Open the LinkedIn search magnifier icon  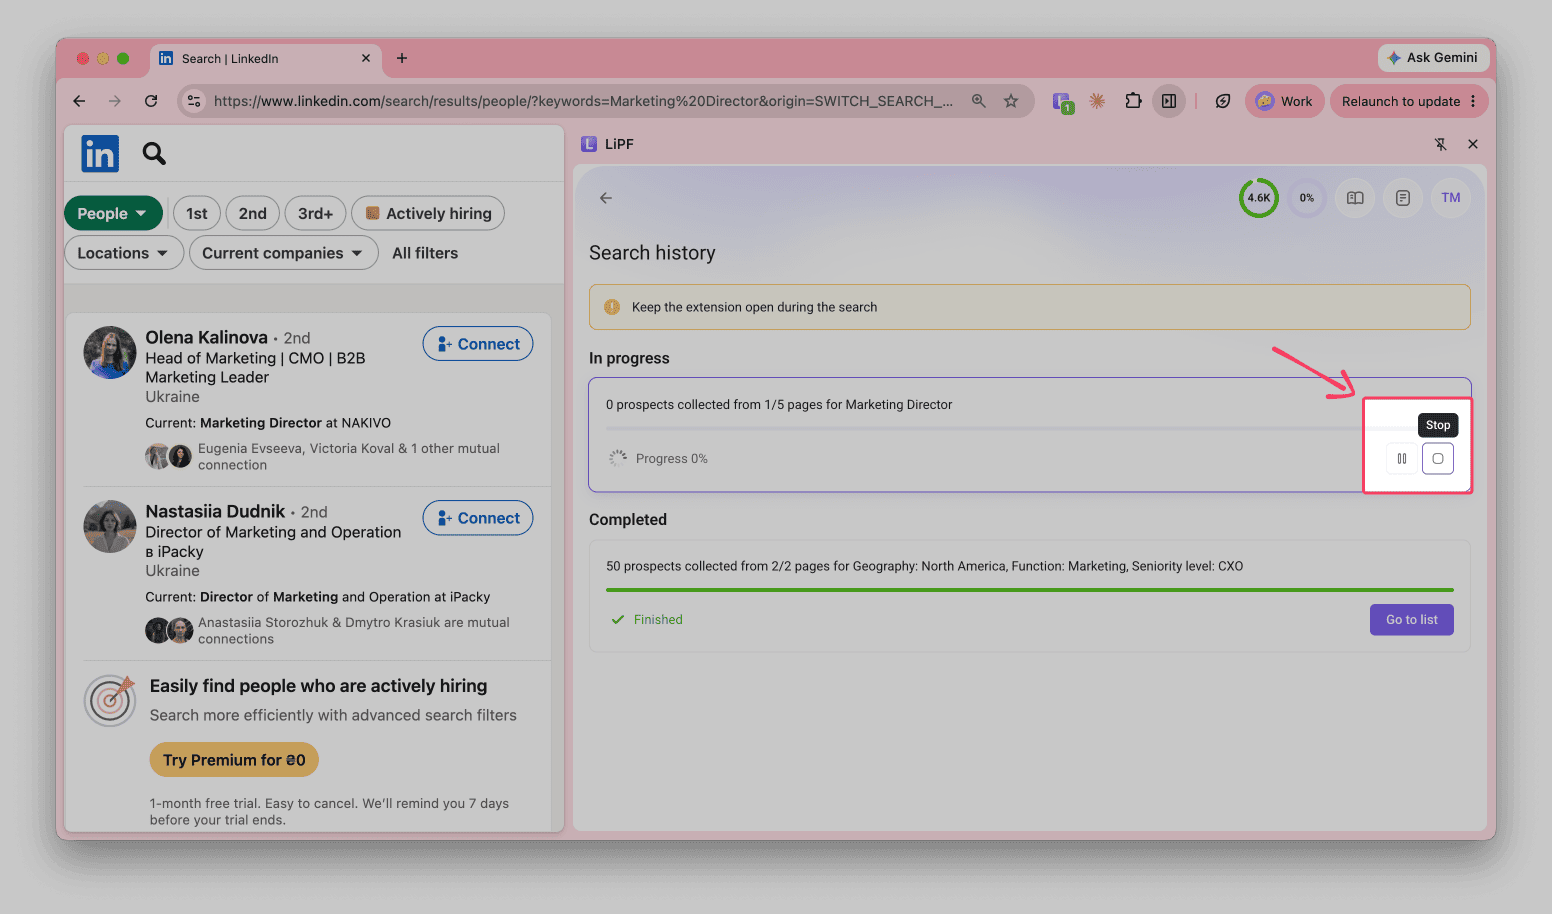[x=154, y=153]
